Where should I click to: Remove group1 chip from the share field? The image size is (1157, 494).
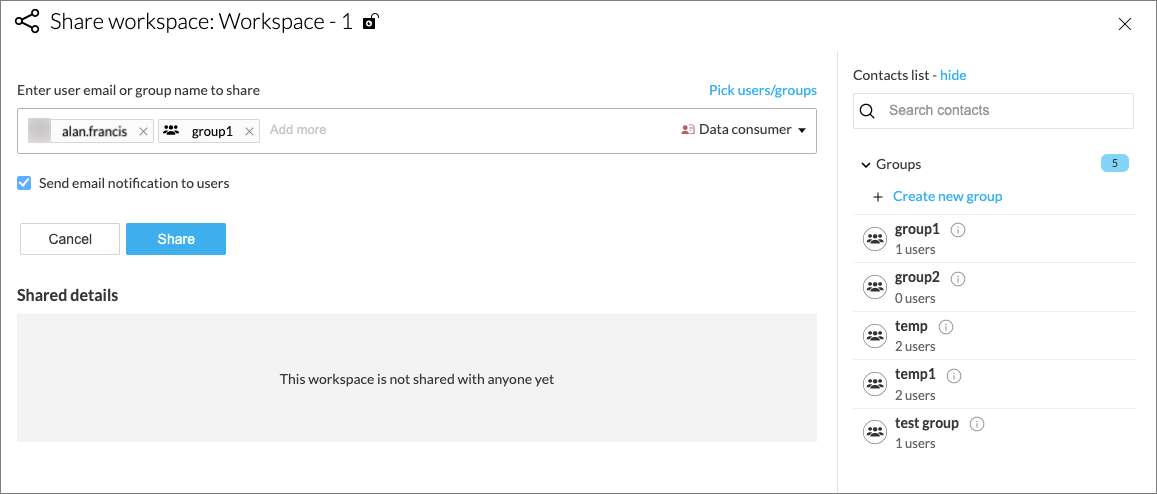click(249, 131)
